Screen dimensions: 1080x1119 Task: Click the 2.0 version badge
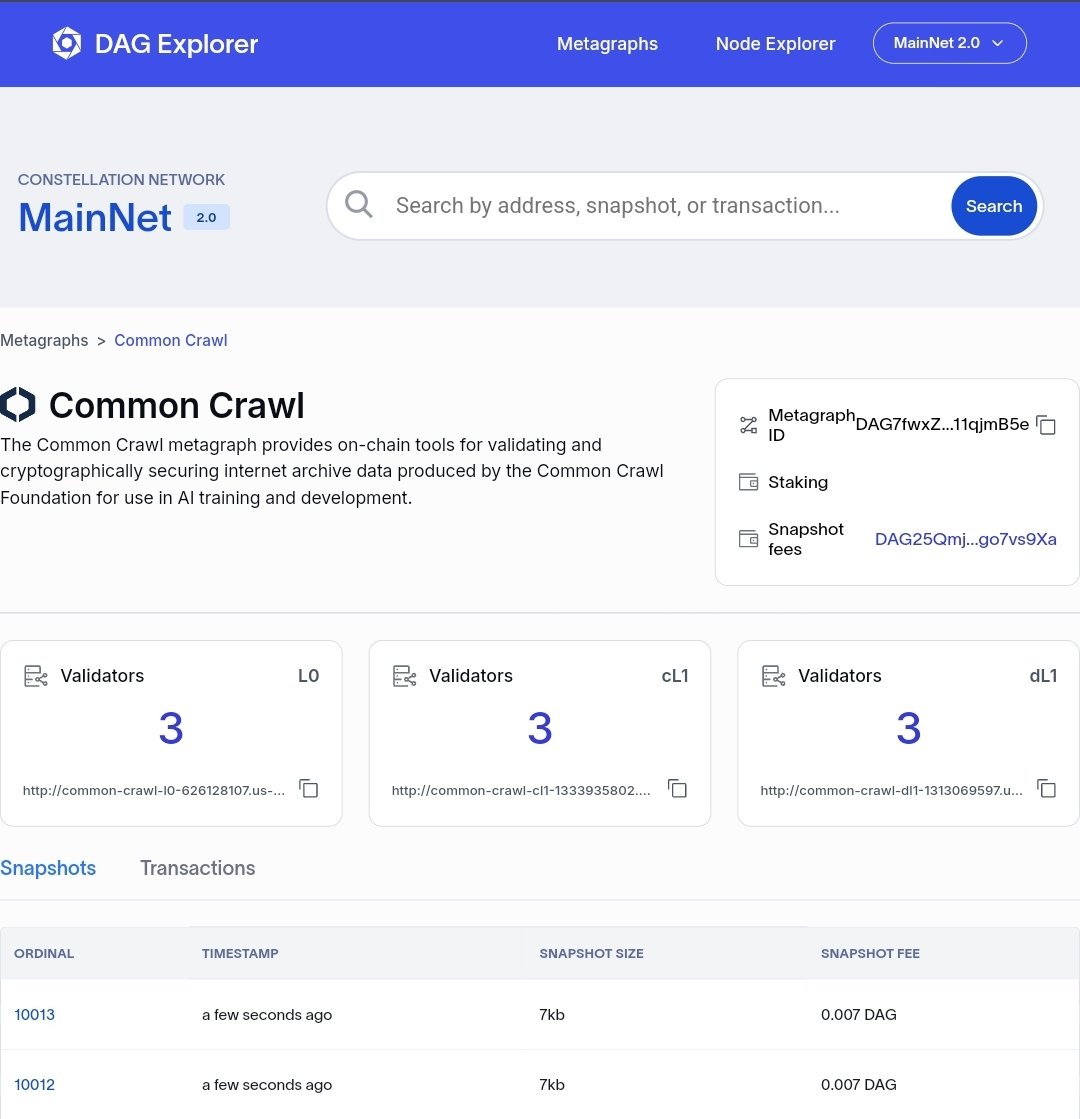[206, 217]
